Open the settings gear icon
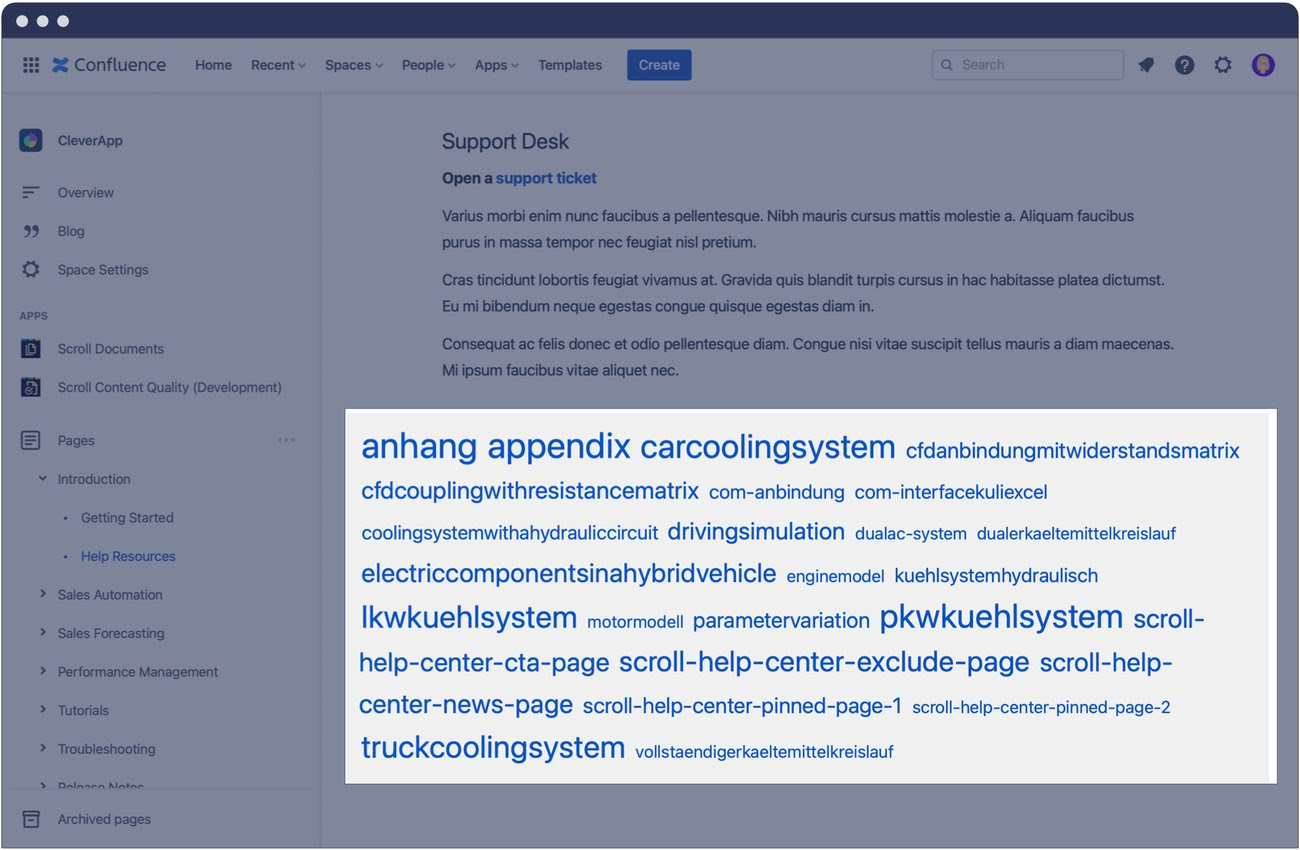 [1223, 65]
